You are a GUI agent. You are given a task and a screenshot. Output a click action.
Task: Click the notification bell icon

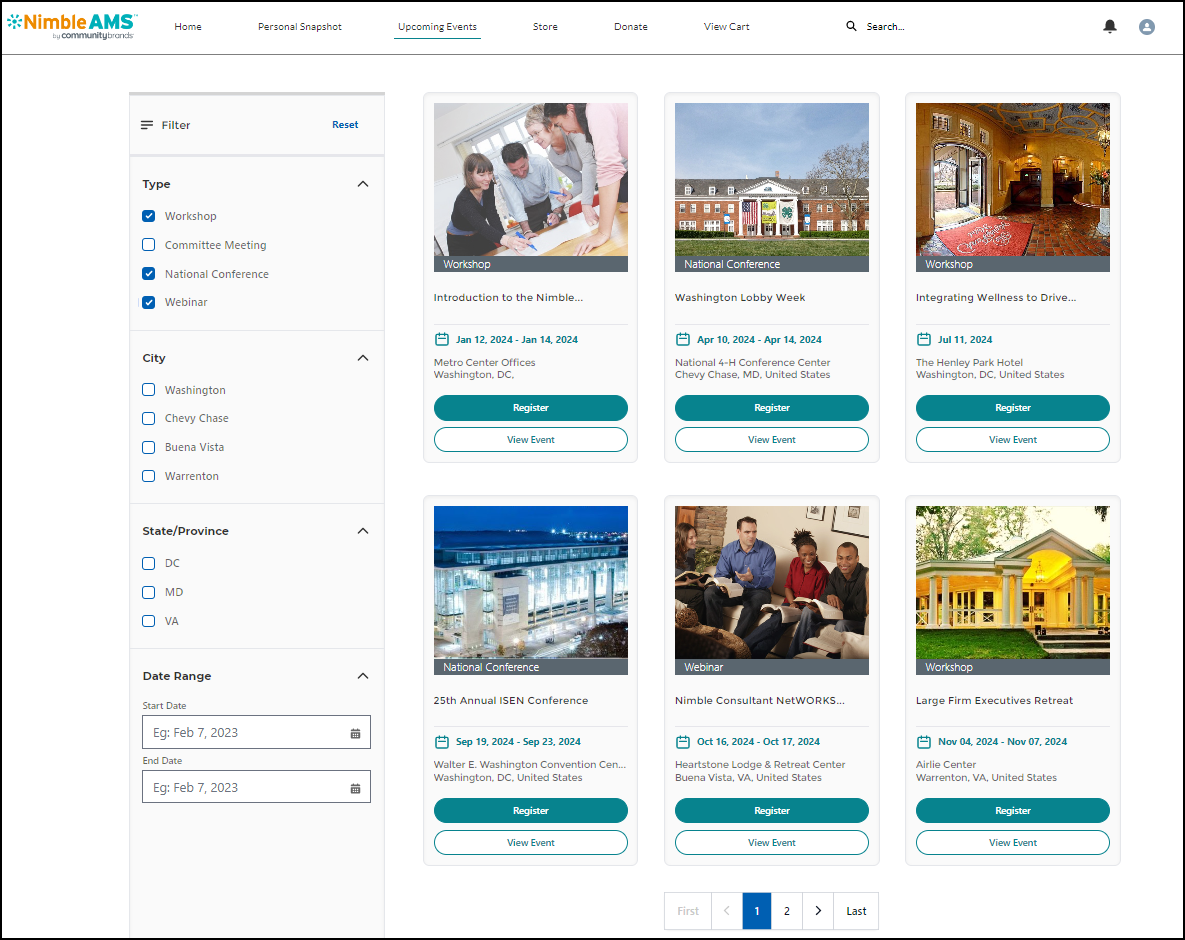(1109, 27)
